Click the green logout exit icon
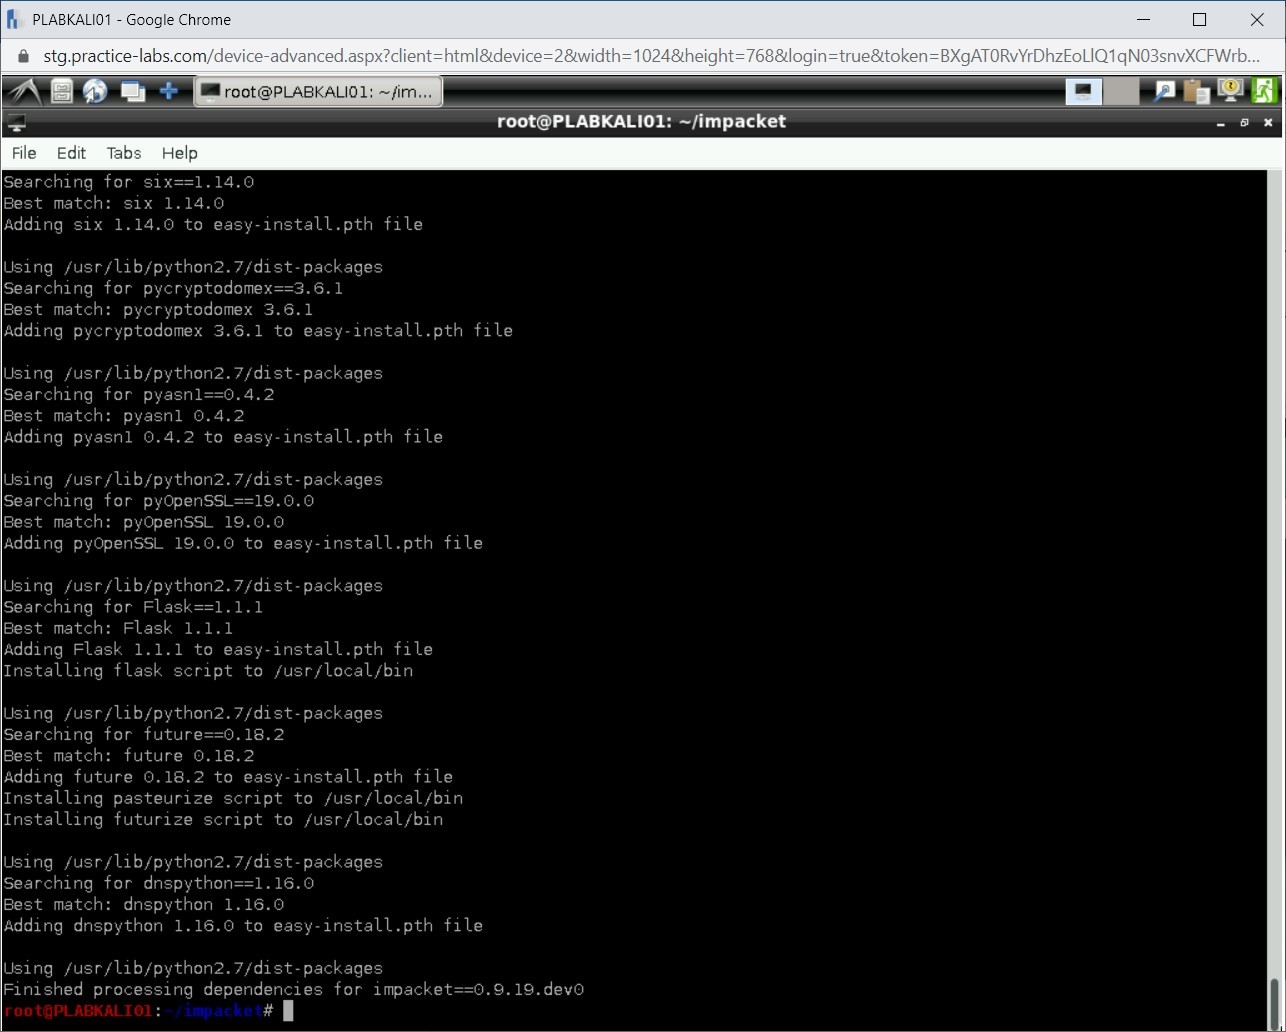Screen dimensions: 1286x1032 click(x=1264, y=92)
